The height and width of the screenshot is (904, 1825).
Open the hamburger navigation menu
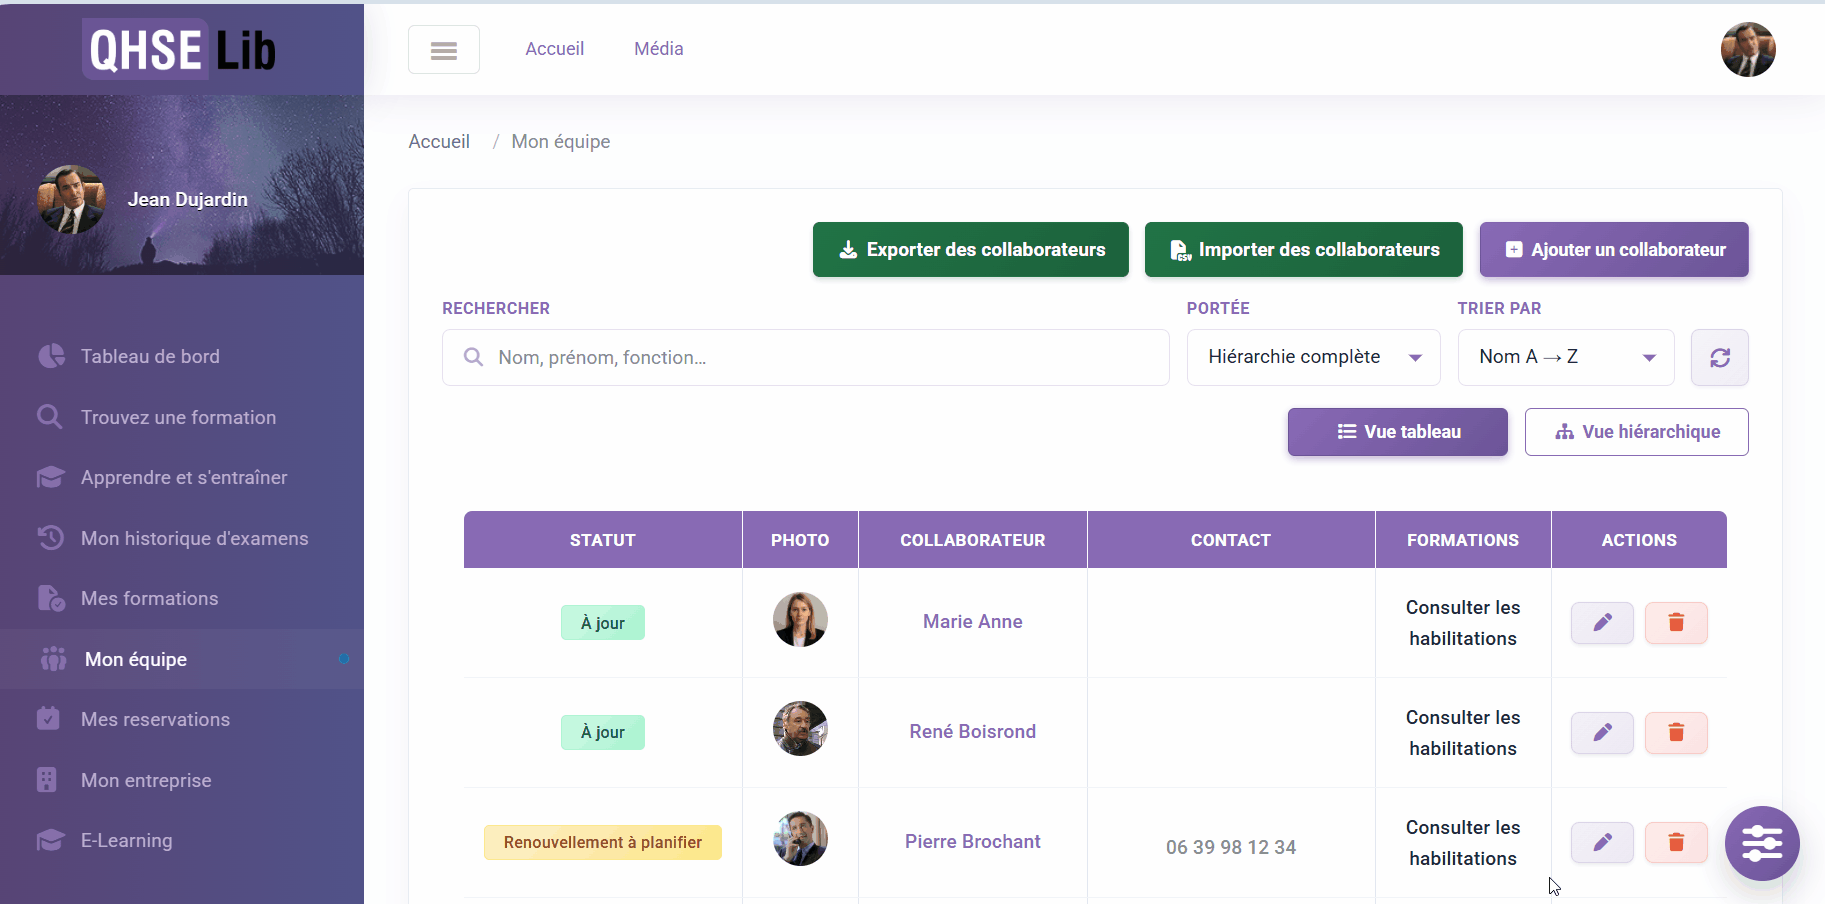(x=444, y=49)
